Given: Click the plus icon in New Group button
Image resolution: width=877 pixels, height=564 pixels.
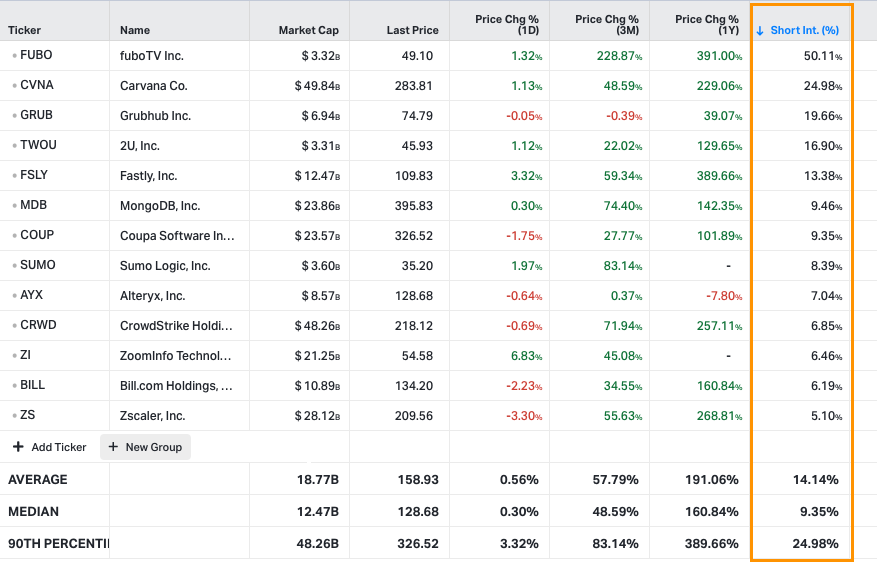Looking at the screenshot, I should [x=113, y=446].
